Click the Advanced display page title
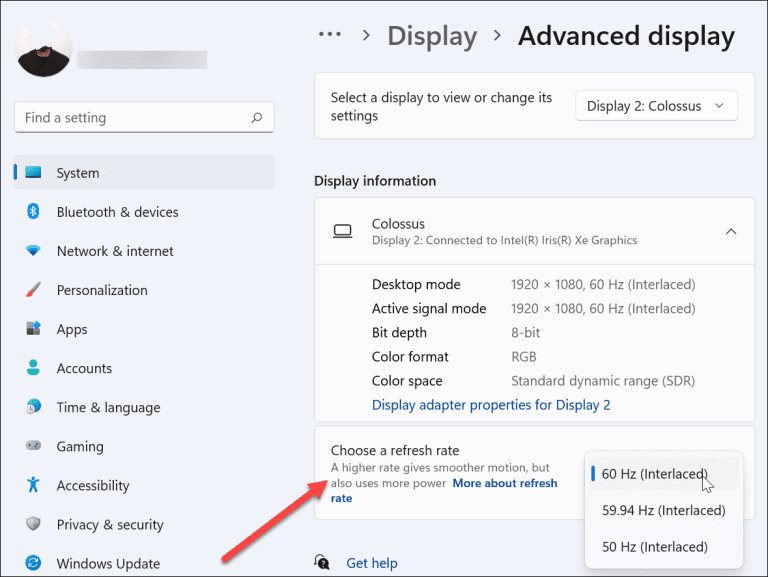Screen dimensions: 768x577 (x=626, y=36)
